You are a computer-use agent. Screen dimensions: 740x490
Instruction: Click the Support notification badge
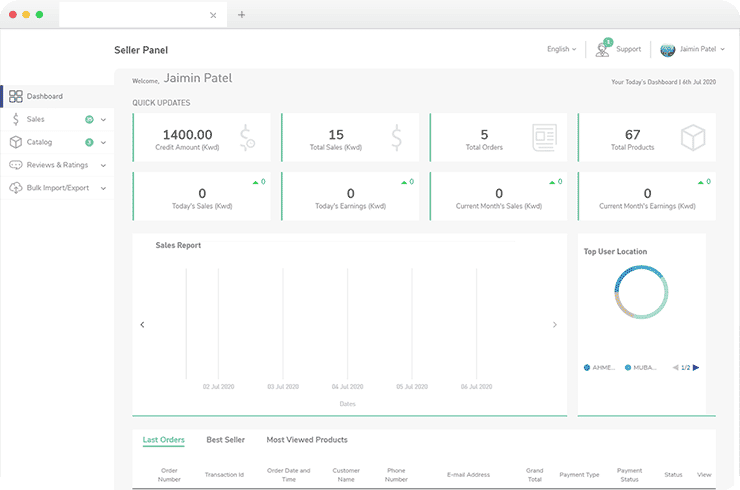pyautogui.click(x=608, y=42)
